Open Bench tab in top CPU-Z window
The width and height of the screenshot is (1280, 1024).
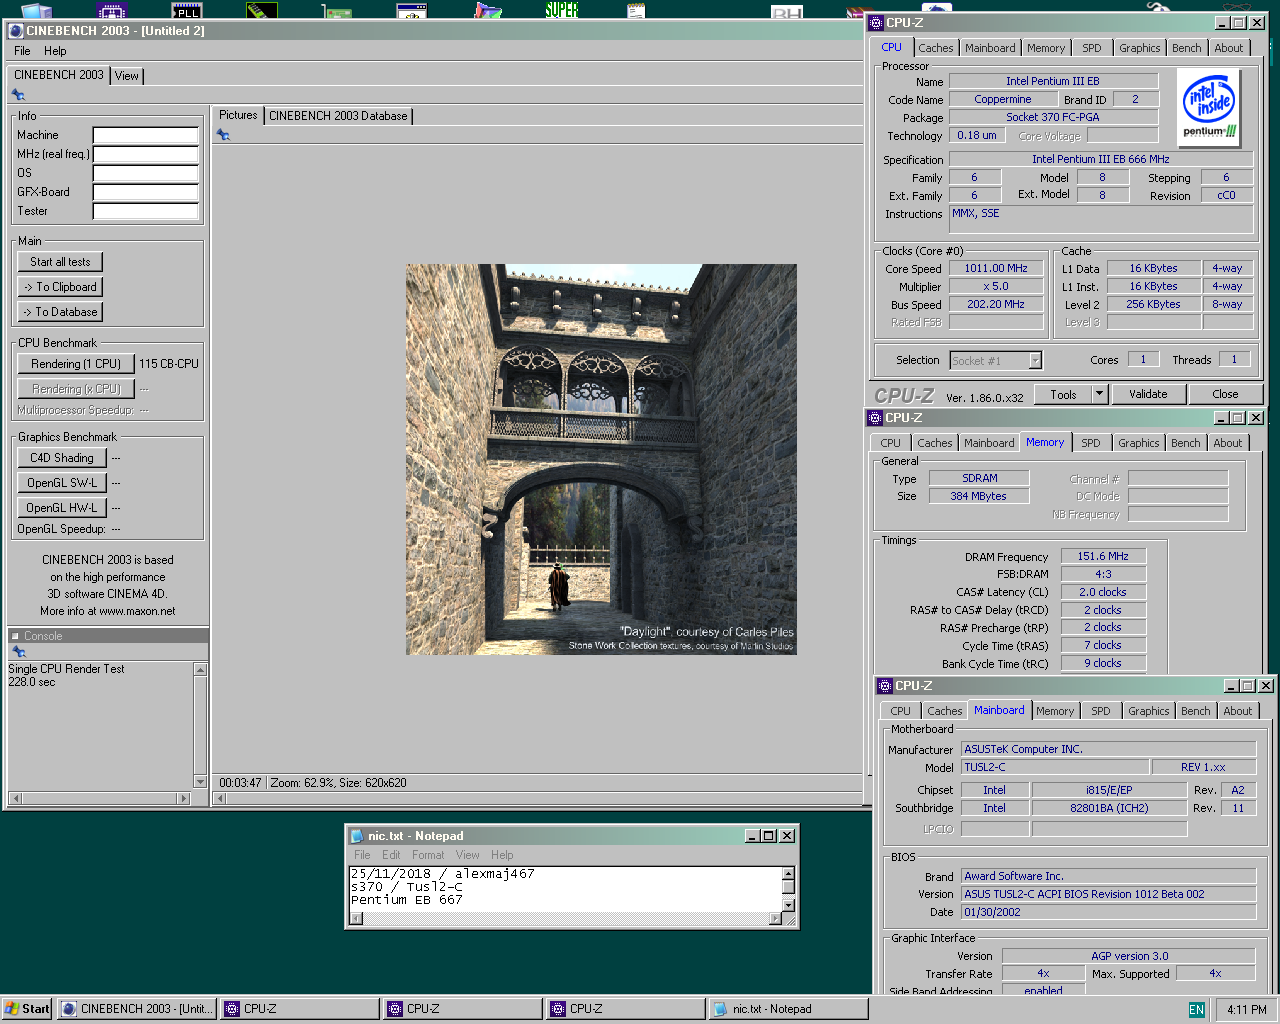tap(1187, 48)
